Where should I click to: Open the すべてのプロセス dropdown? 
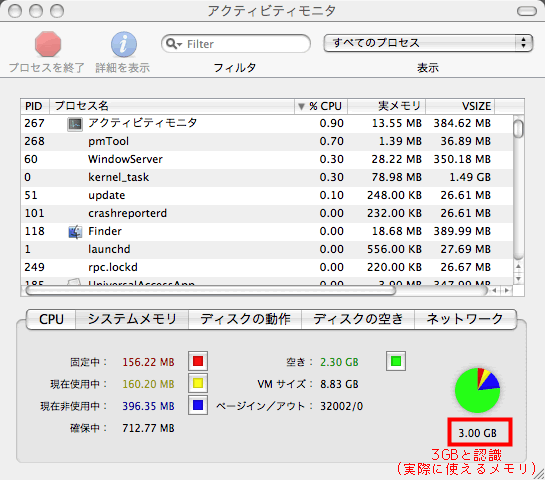point(428,43)
